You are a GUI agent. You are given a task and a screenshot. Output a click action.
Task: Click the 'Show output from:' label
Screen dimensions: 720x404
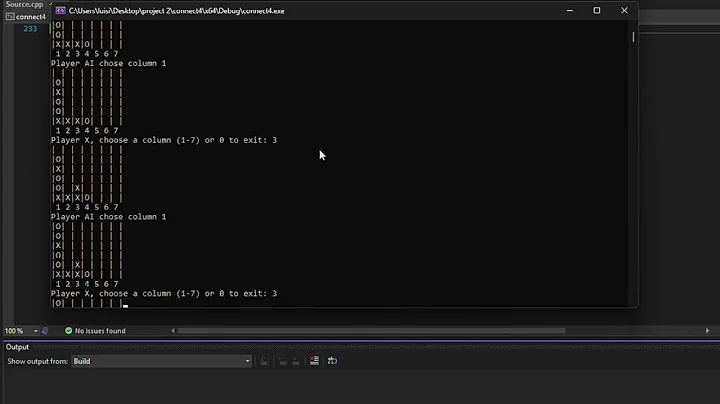tap(38, 361)
